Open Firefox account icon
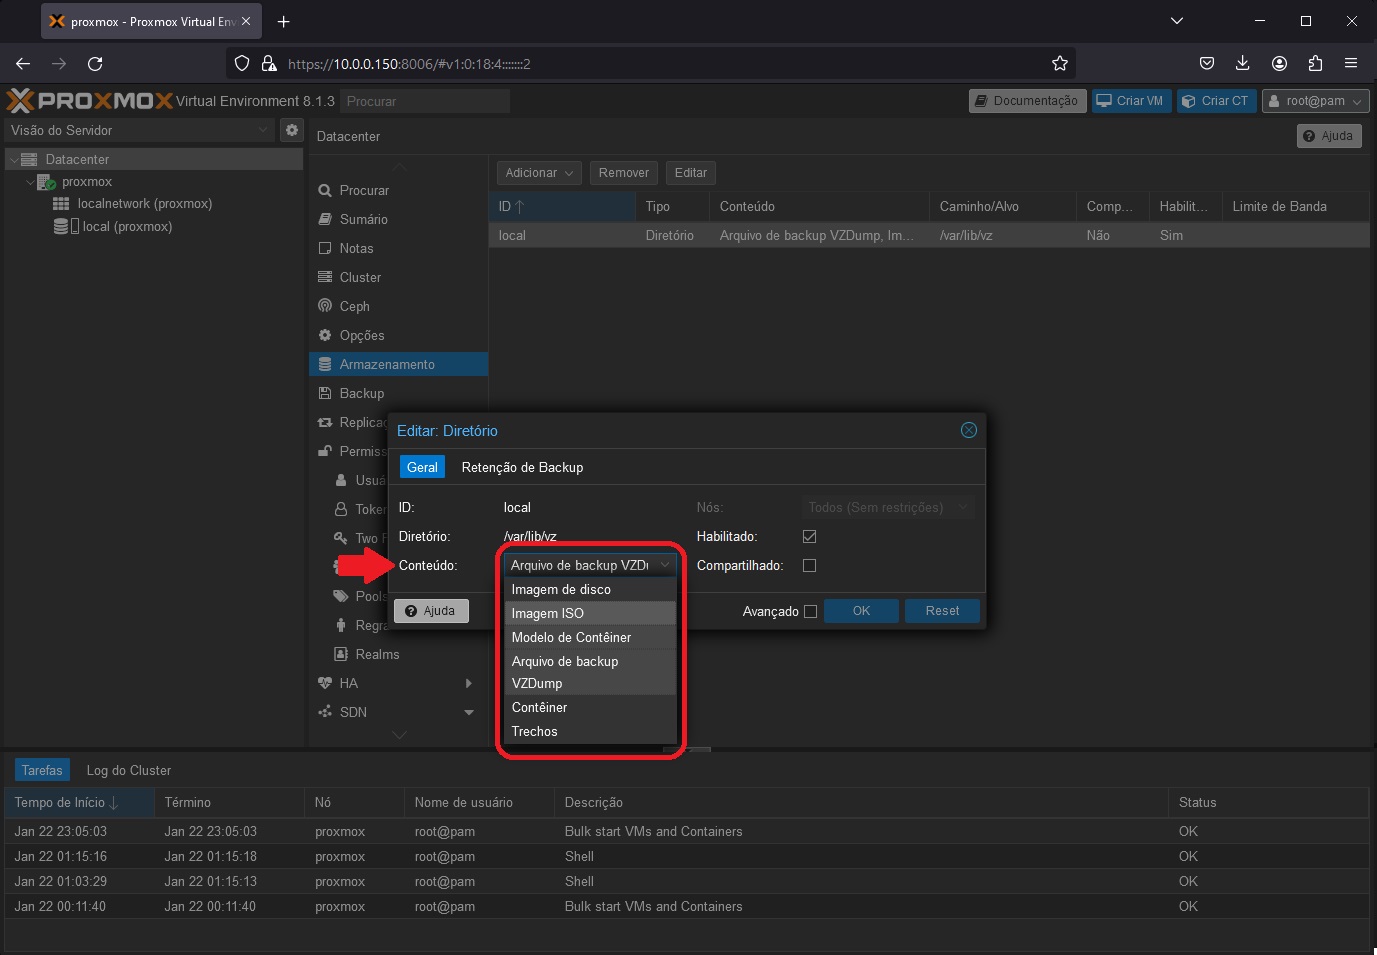1377x955 pixels. tap(1279, 63)
